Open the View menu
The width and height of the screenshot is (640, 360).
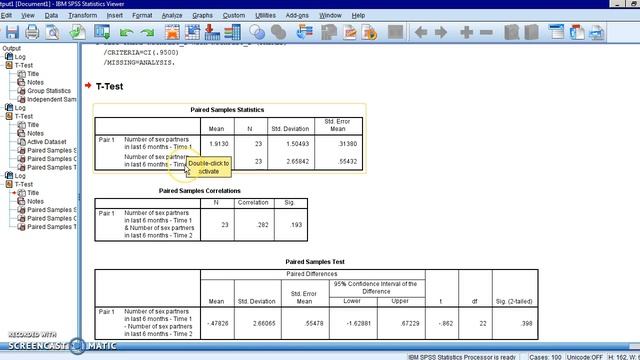[28, 16]
